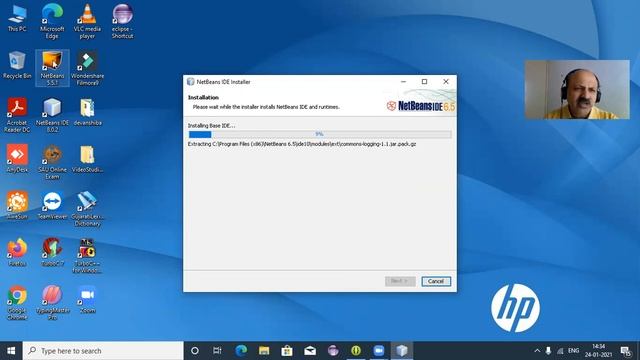Open network status tray icon

(560, 351)
